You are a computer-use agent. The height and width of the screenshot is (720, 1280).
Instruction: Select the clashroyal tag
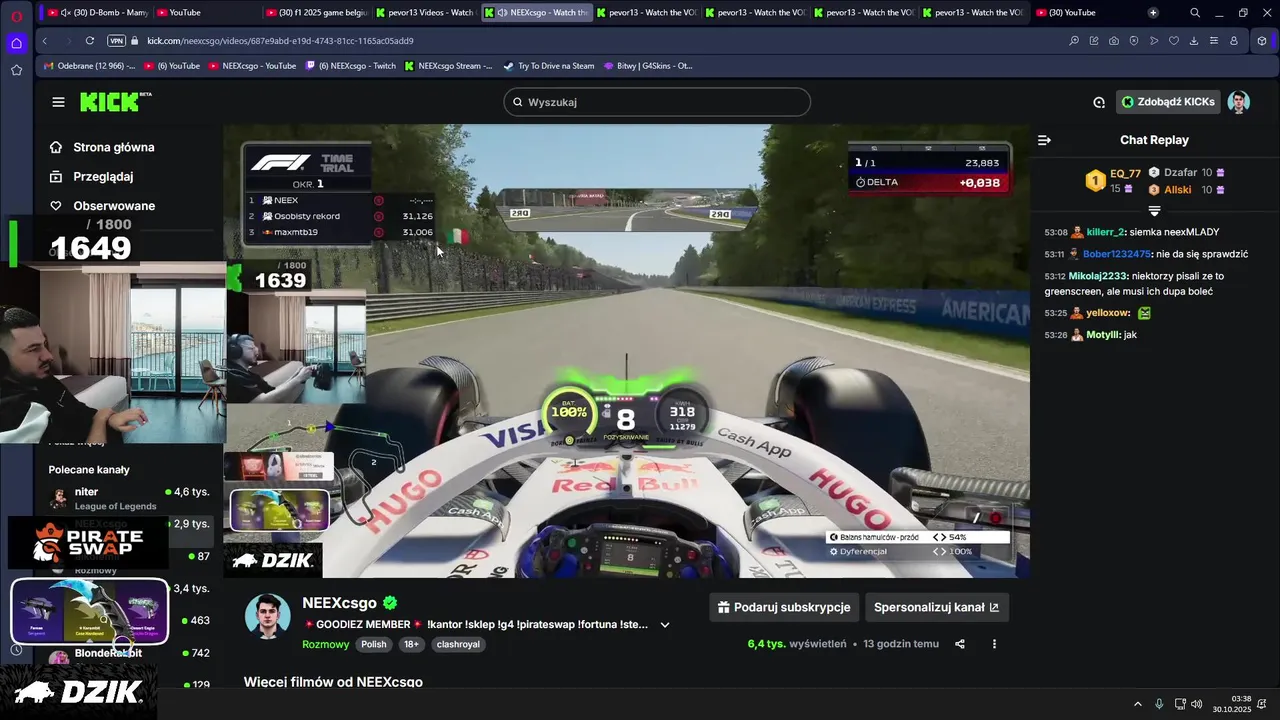click(458, 645)
